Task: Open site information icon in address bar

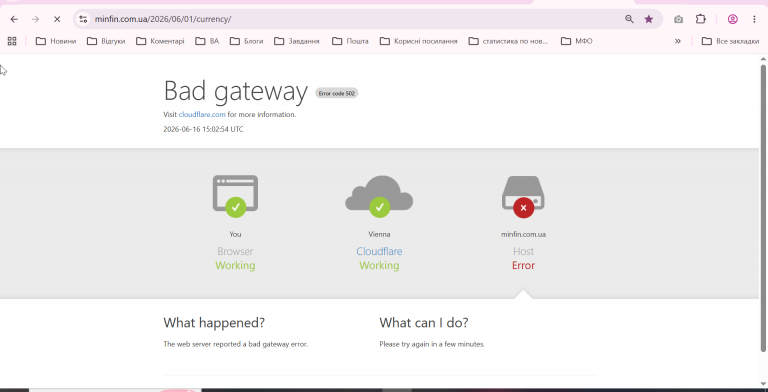Action: 83,19
